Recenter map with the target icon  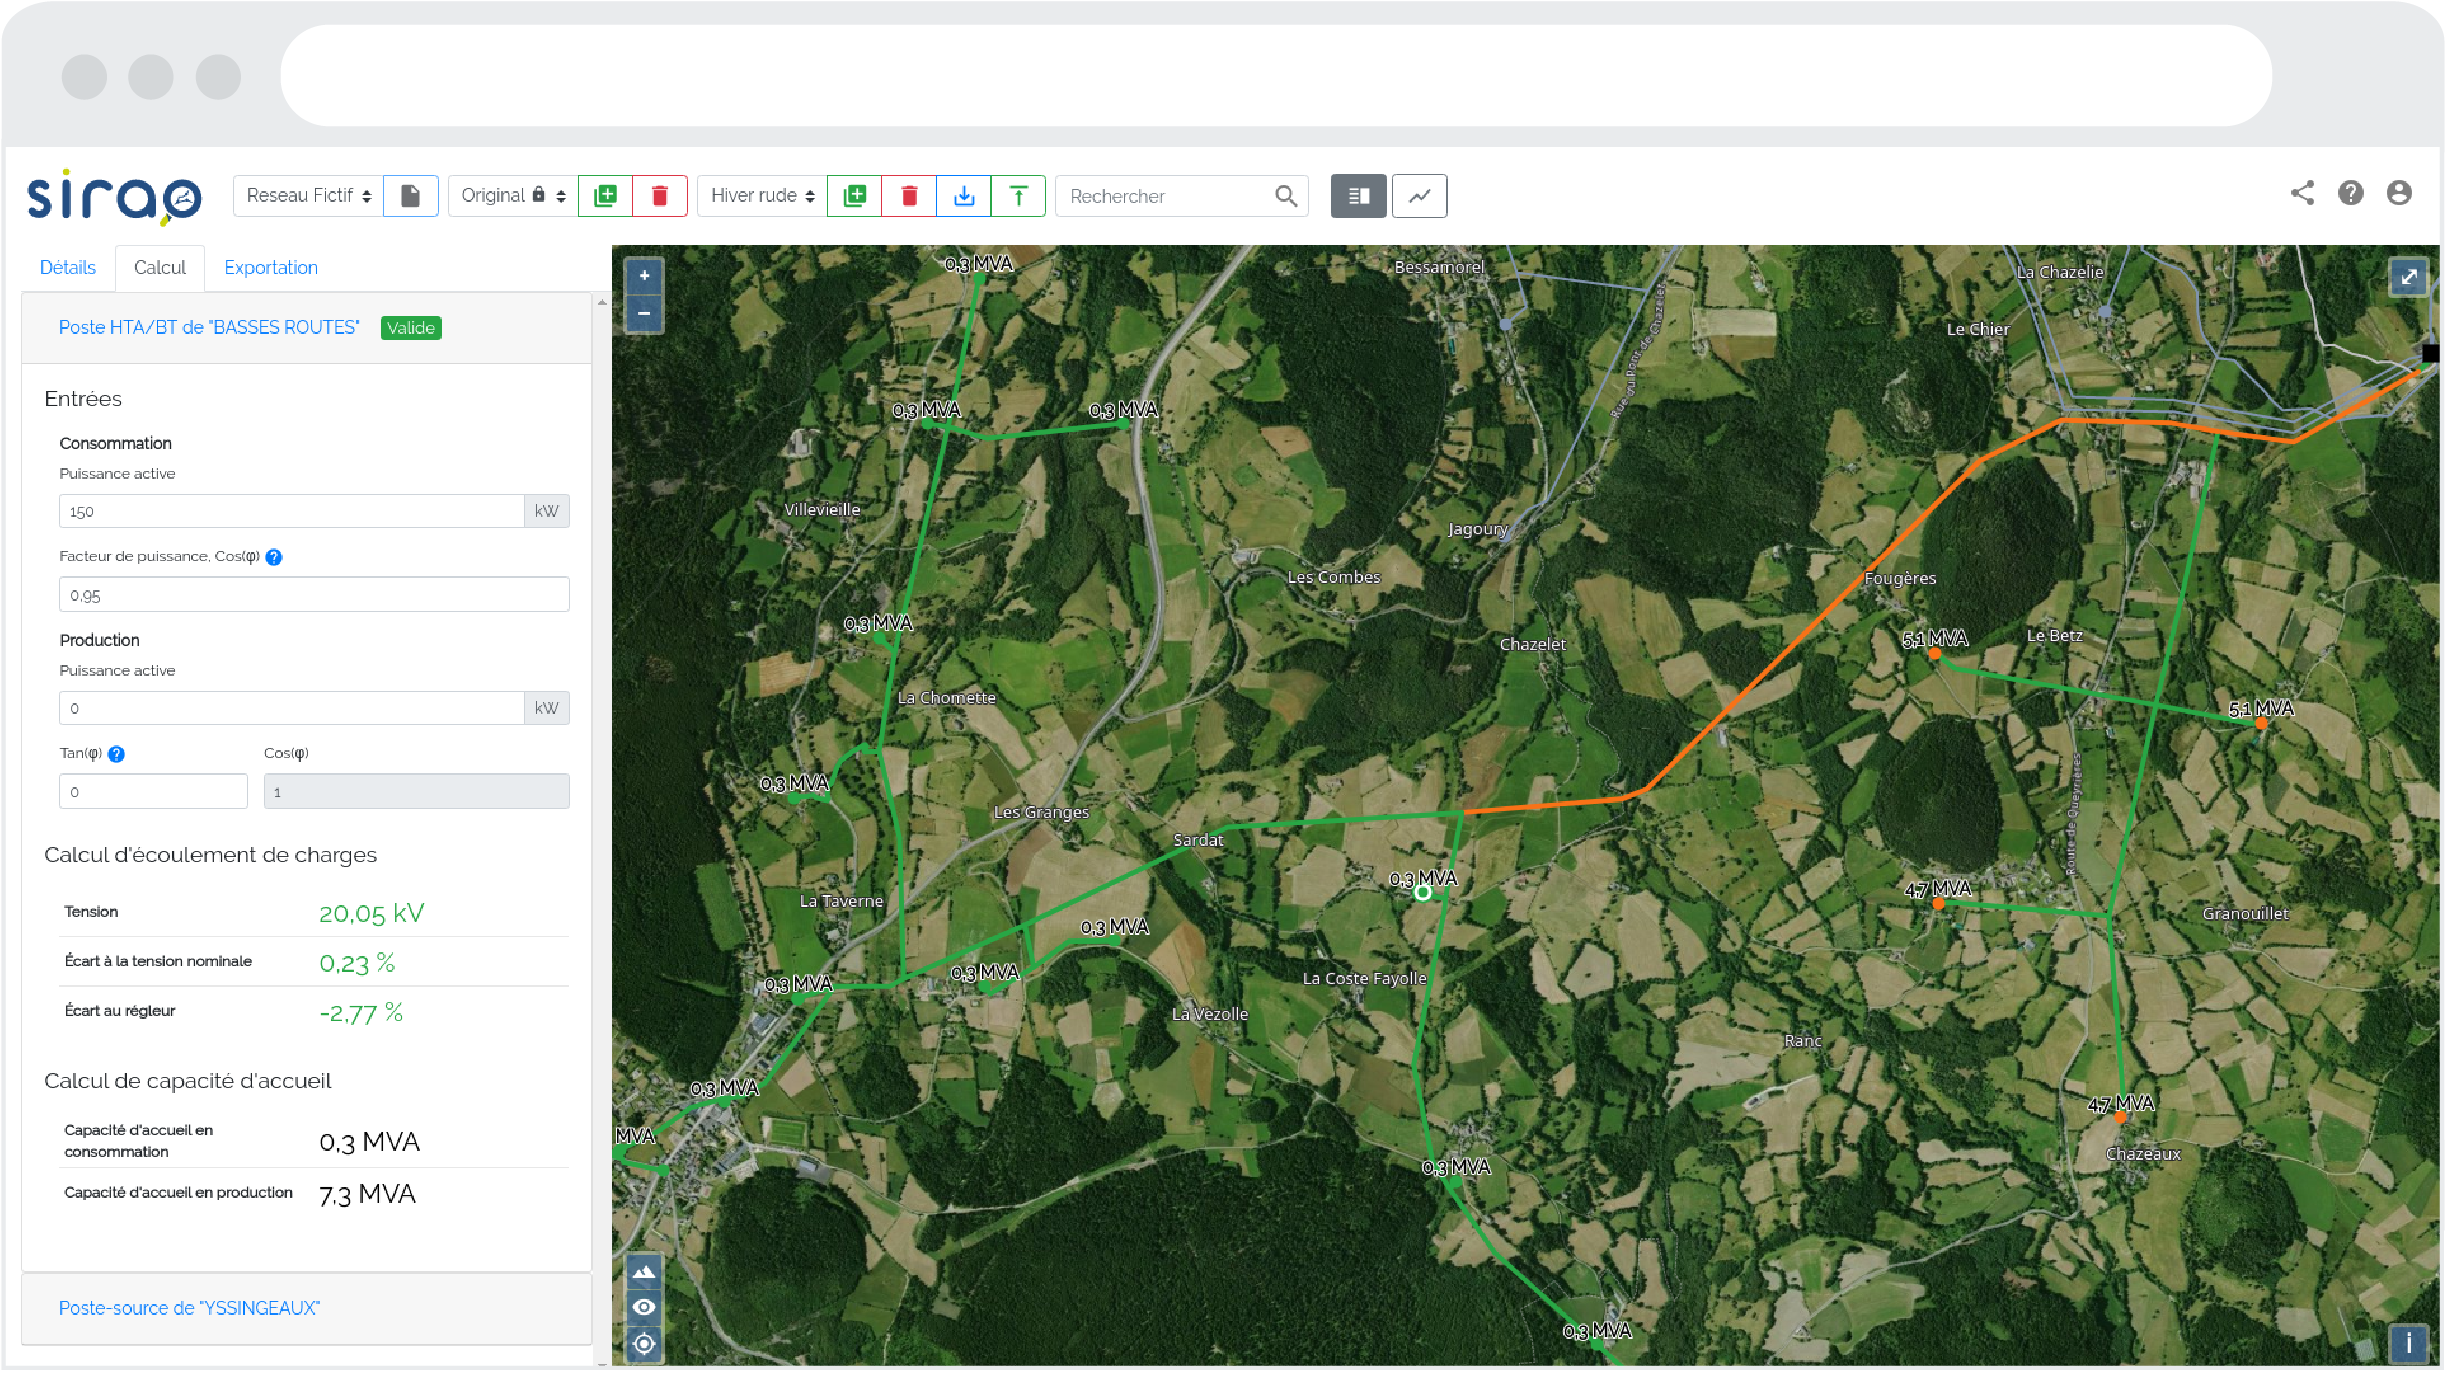[645, 1343]
